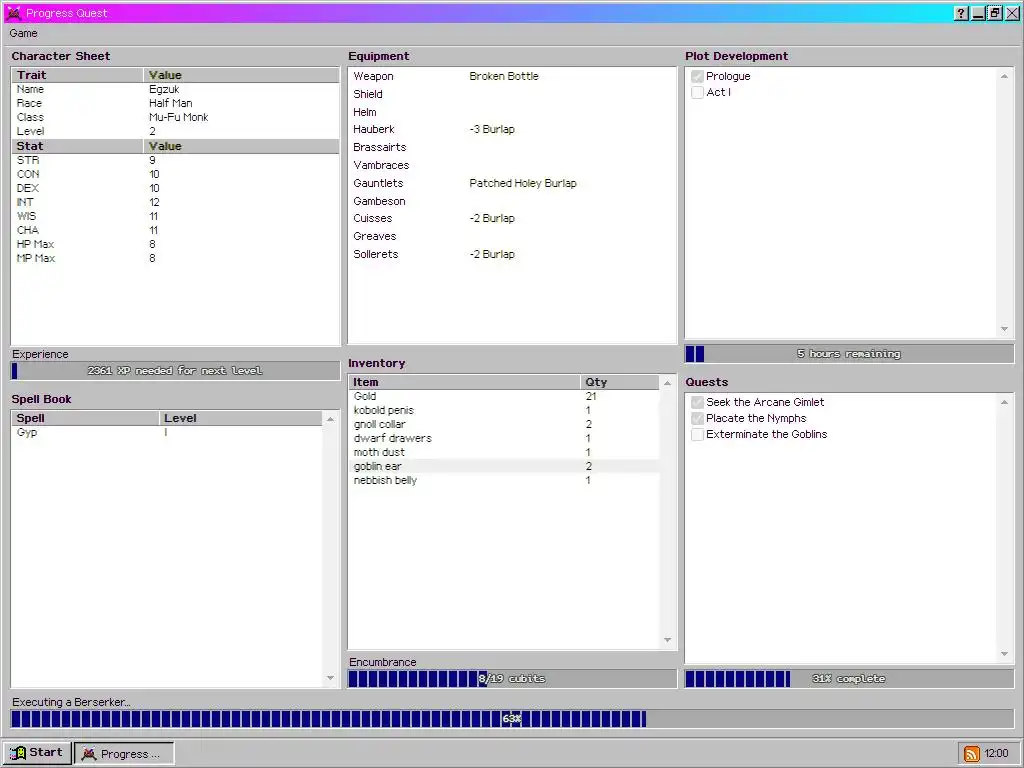Click the RSS feed tray icon
Screen dimensions: 1024x768
972,754
